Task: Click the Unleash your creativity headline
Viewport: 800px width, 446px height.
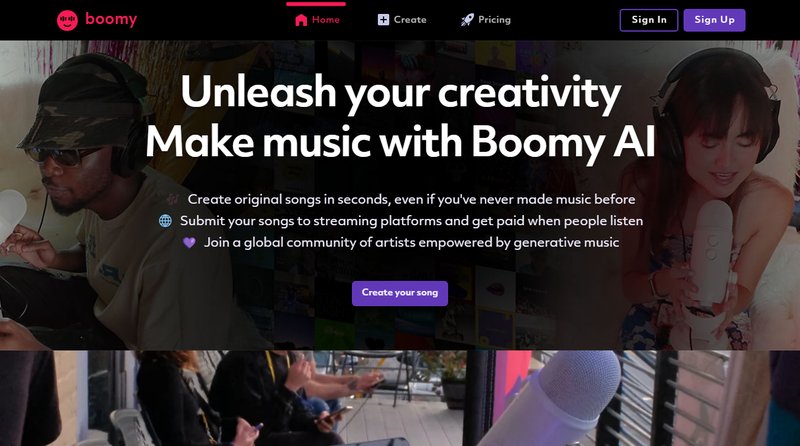Action: (401, 93)
